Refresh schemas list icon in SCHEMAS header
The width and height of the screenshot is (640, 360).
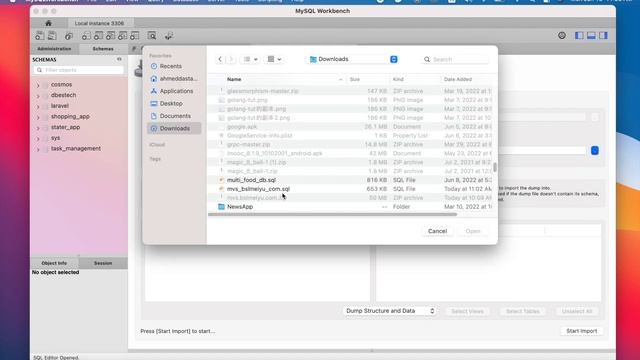tap(119, 59)
